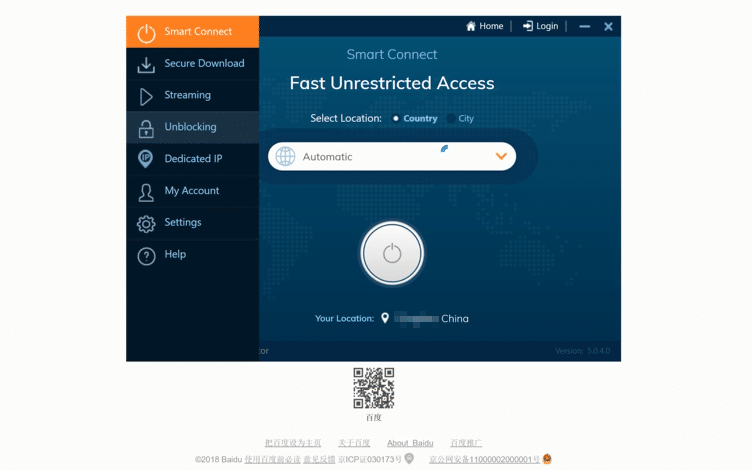Select the City radio option
Image resolution: width=752 pixels, height=470 pixels.
coord(451,118)
